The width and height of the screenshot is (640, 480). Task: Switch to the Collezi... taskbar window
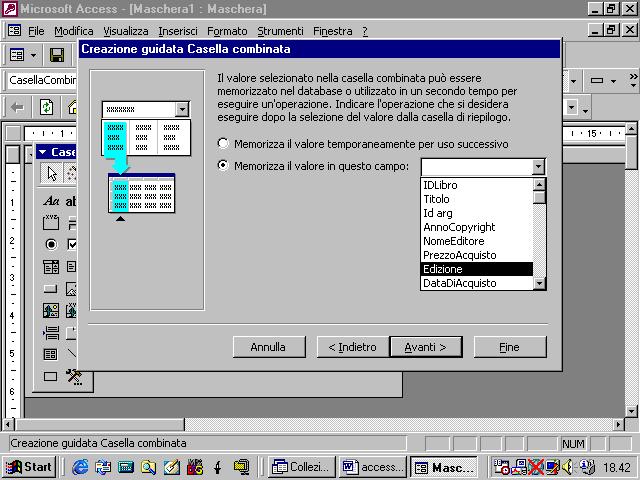pos(301,467)
